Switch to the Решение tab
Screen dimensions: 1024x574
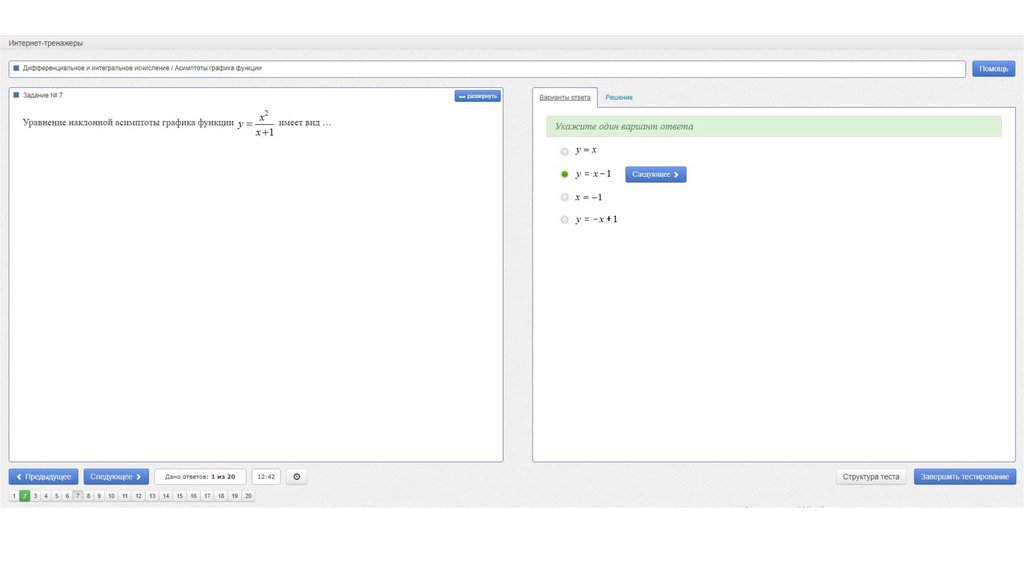619,97
